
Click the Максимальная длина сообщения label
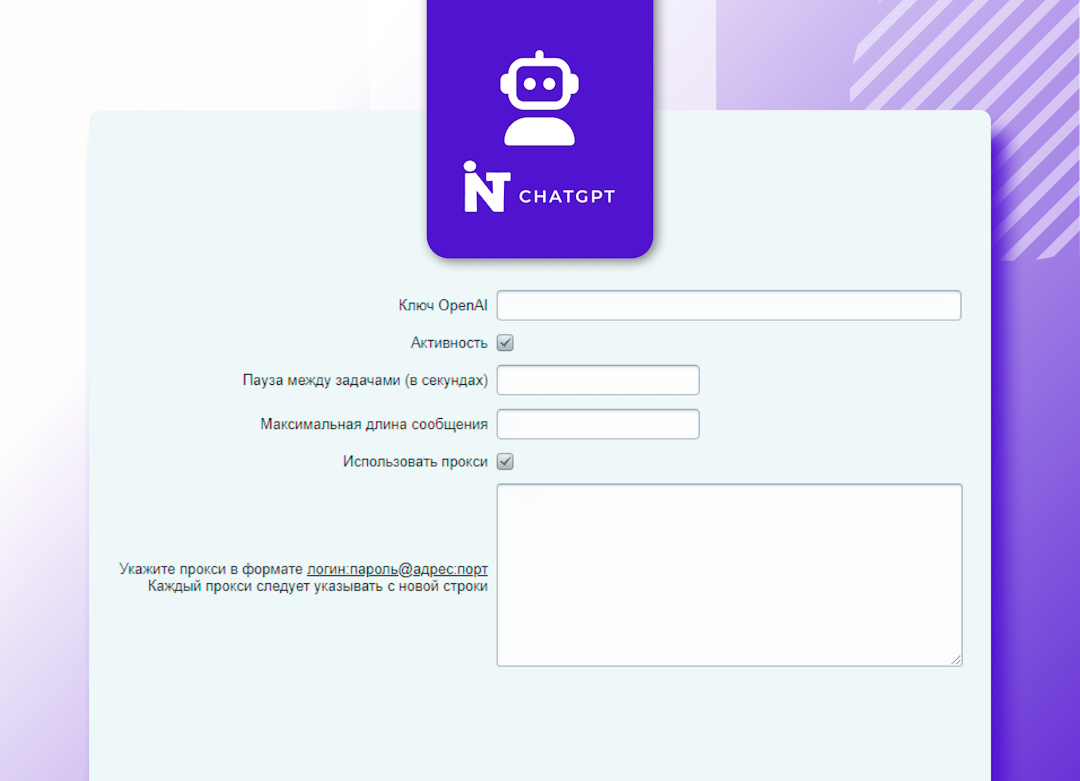click(x=374, y=424)
